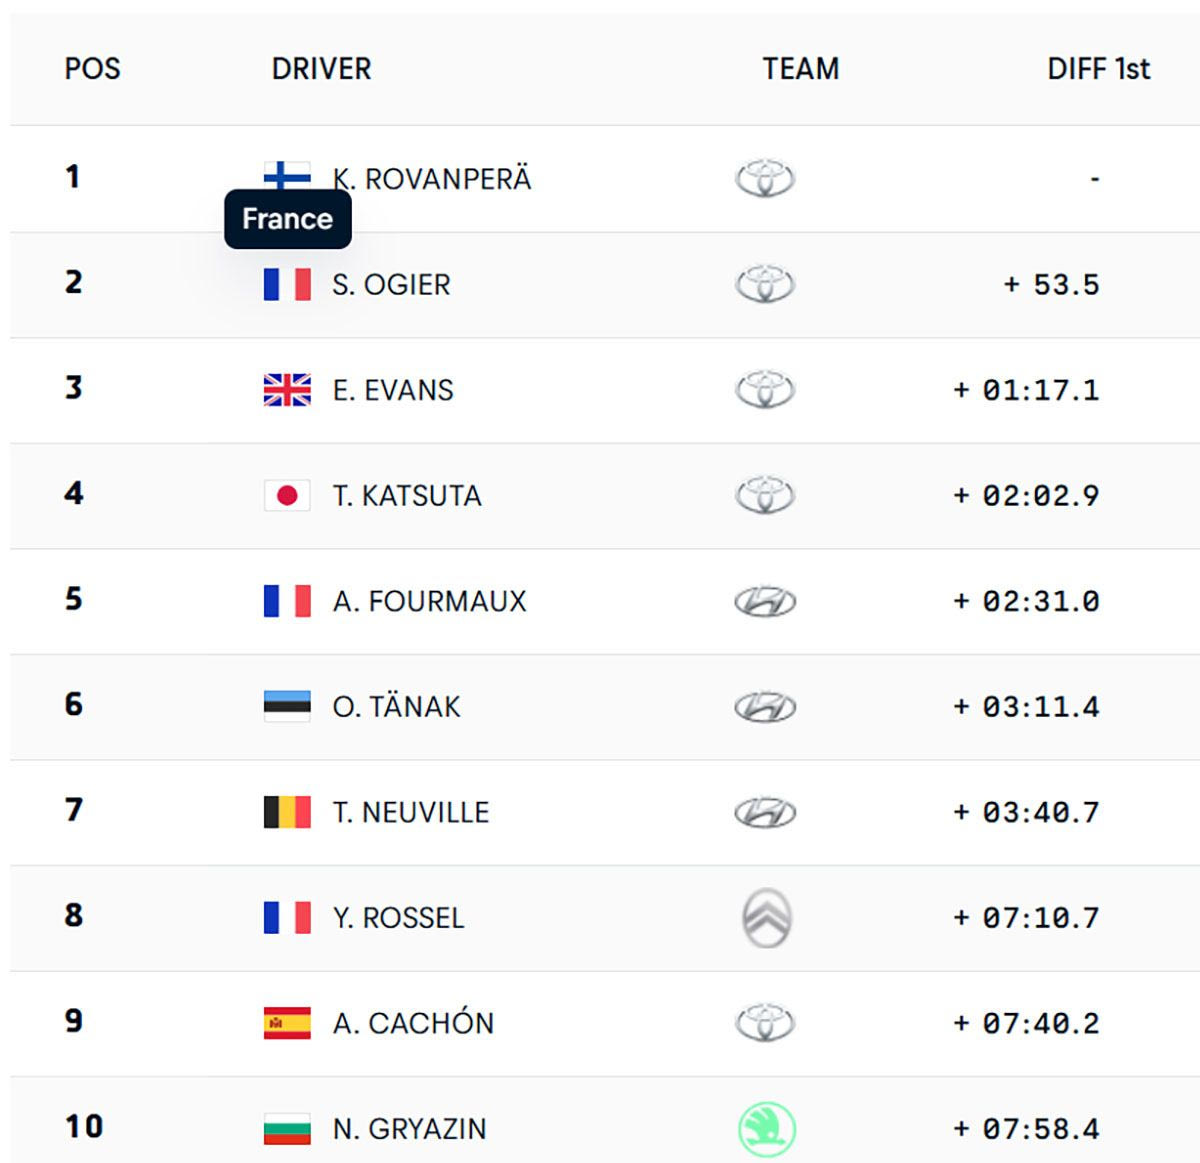Click the TEAM column header
1200x1163 pixels.
point(800,69)
